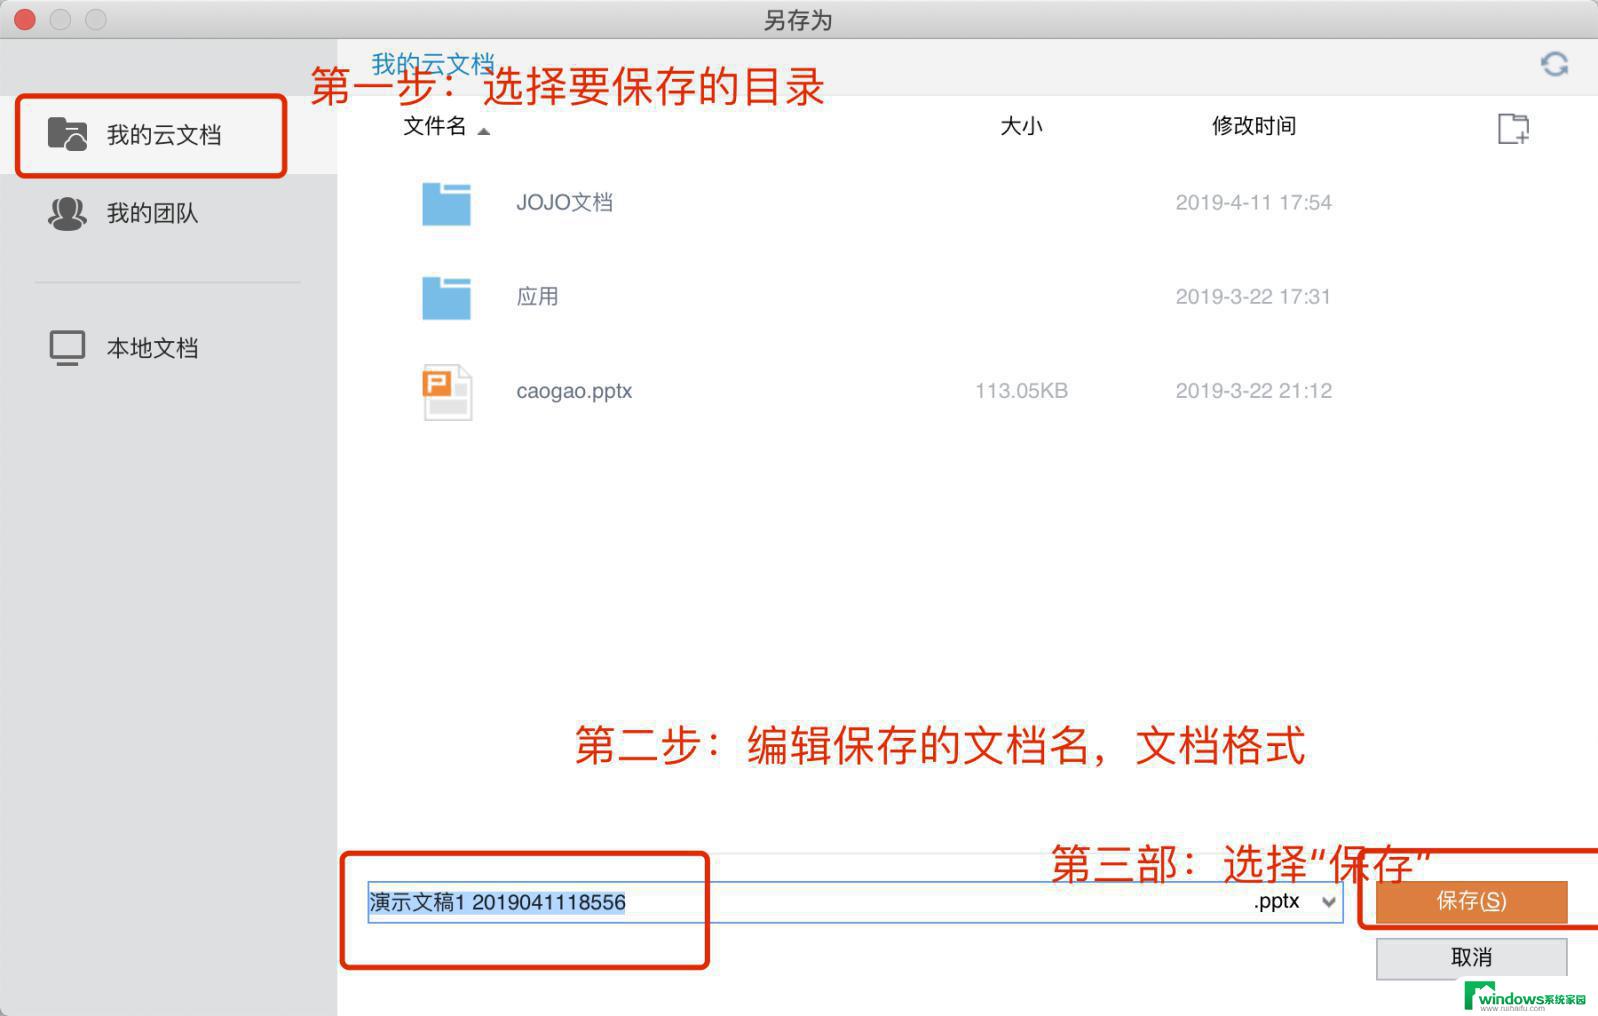Click the JOJO文档 folder icon
The width and height of the screenshot is (1598, 1016).
coord(446,203)
